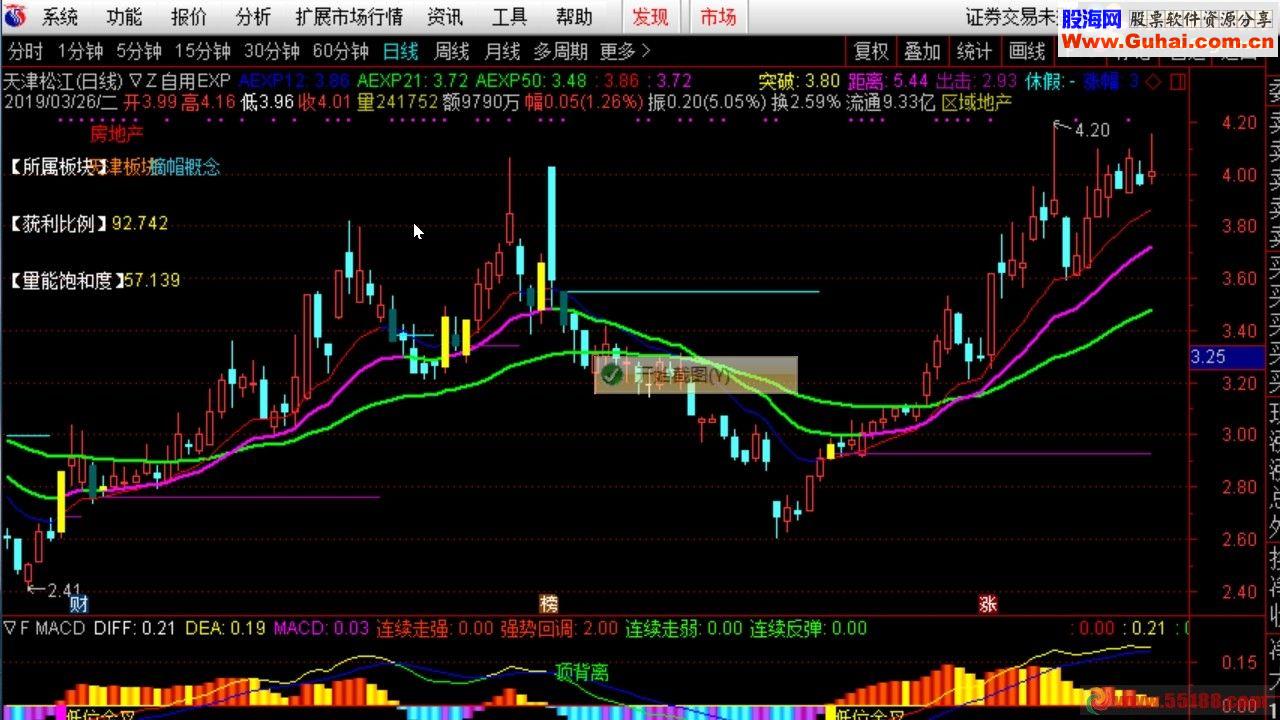Open the 资讯 menu
Screen dimensions: 1280x720
point(445,17)
